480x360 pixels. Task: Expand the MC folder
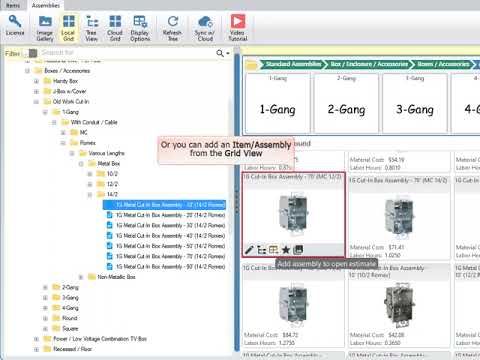(x=63, y=133)
